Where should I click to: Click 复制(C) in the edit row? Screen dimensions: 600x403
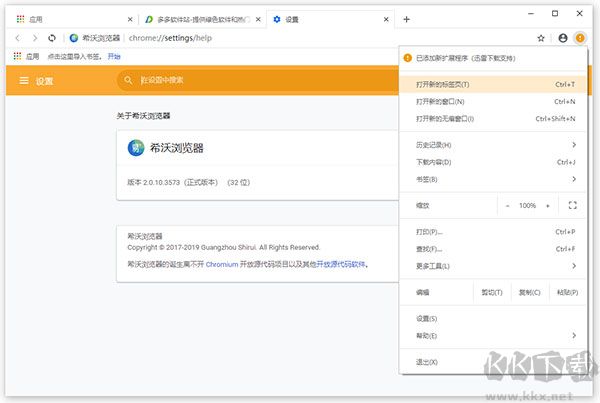point(530,292)
